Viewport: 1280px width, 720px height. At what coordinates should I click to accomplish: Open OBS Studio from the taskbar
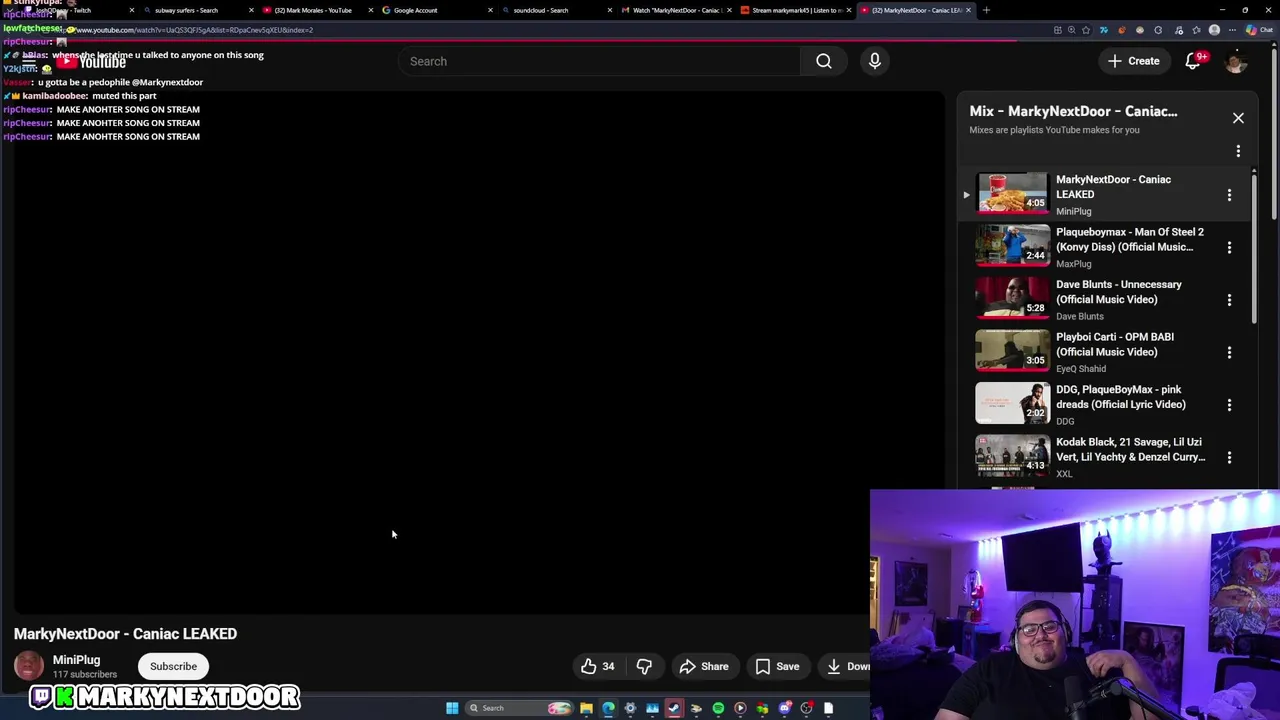806,708
